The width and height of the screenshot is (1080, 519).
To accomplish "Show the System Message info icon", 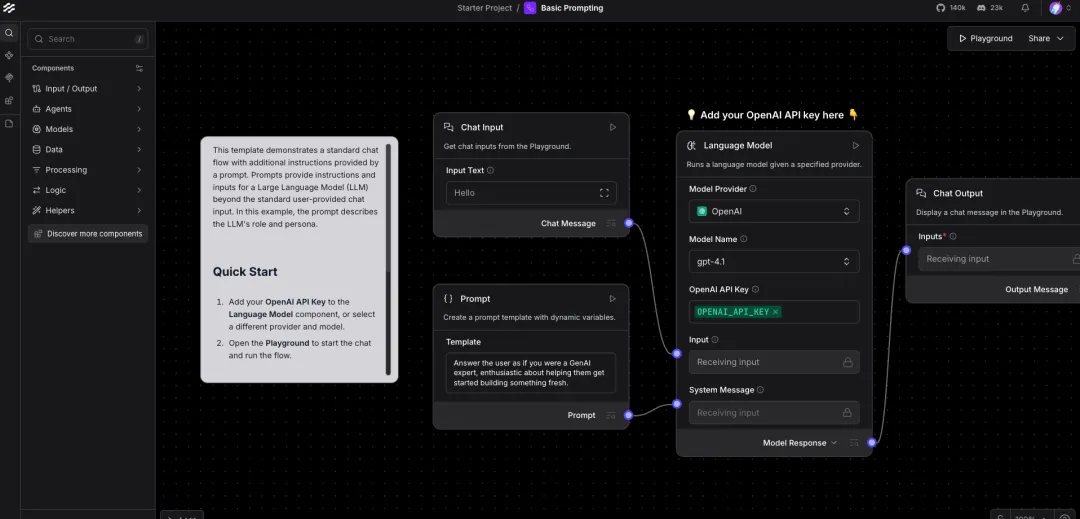I will (760, 390).
